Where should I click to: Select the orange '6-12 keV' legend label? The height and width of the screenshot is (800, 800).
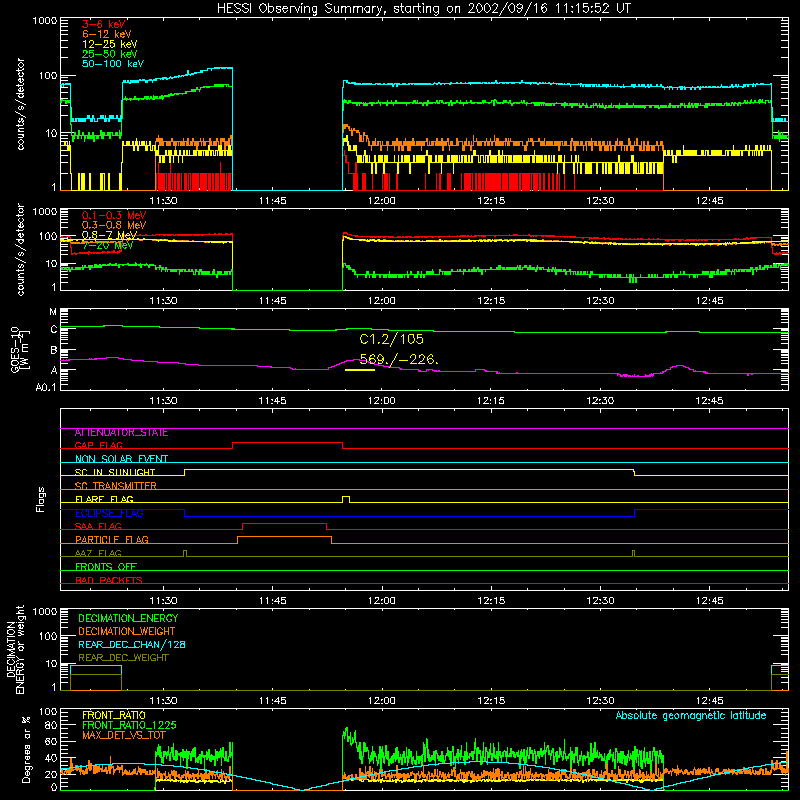click(107, 34)
